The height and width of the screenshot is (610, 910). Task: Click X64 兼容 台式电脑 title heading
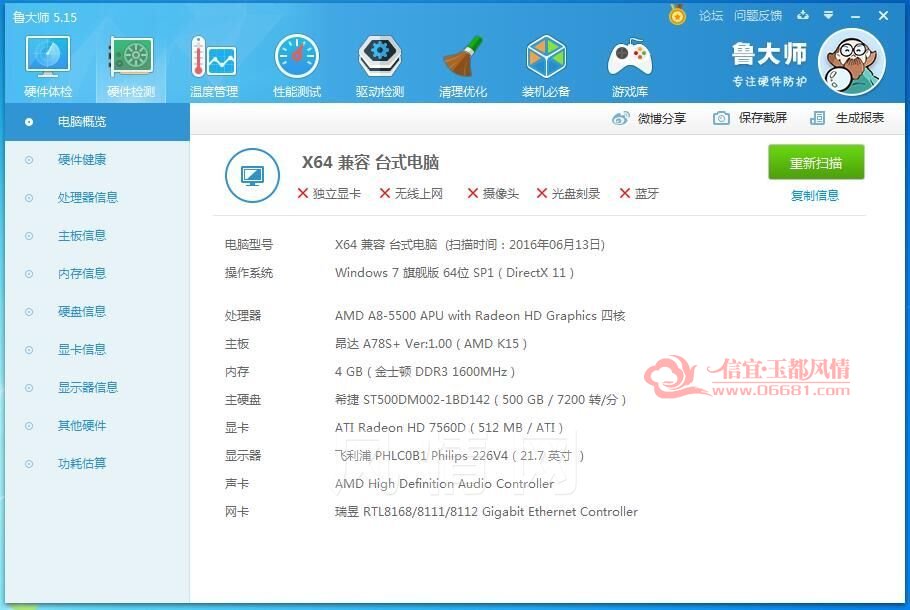[370, 163]
